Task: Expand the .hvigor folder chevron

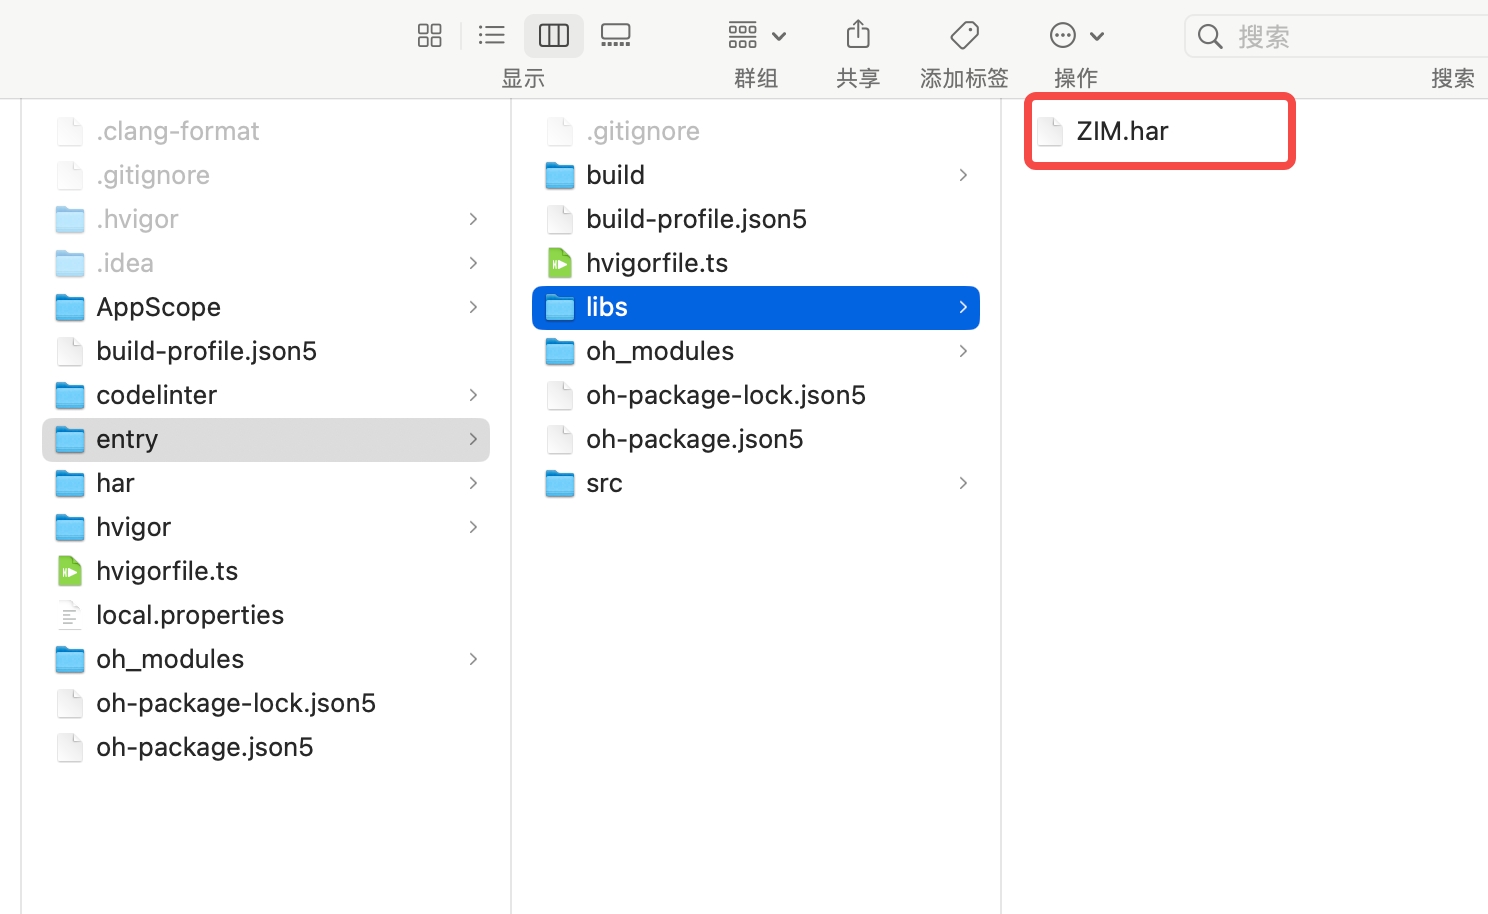Action: click(x=473, y=219)
